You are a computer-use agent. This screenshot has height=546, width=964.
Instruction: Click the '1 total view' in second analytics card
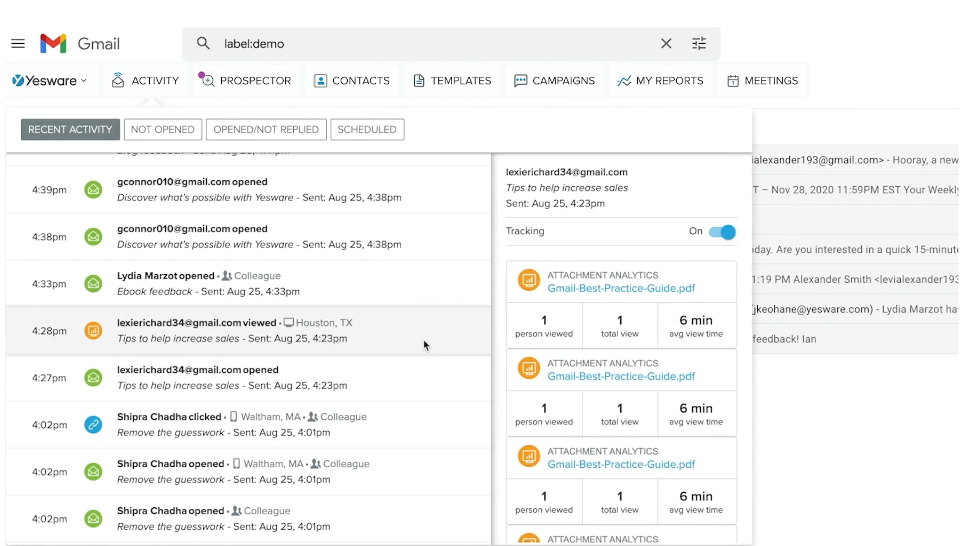click(620, 414)
